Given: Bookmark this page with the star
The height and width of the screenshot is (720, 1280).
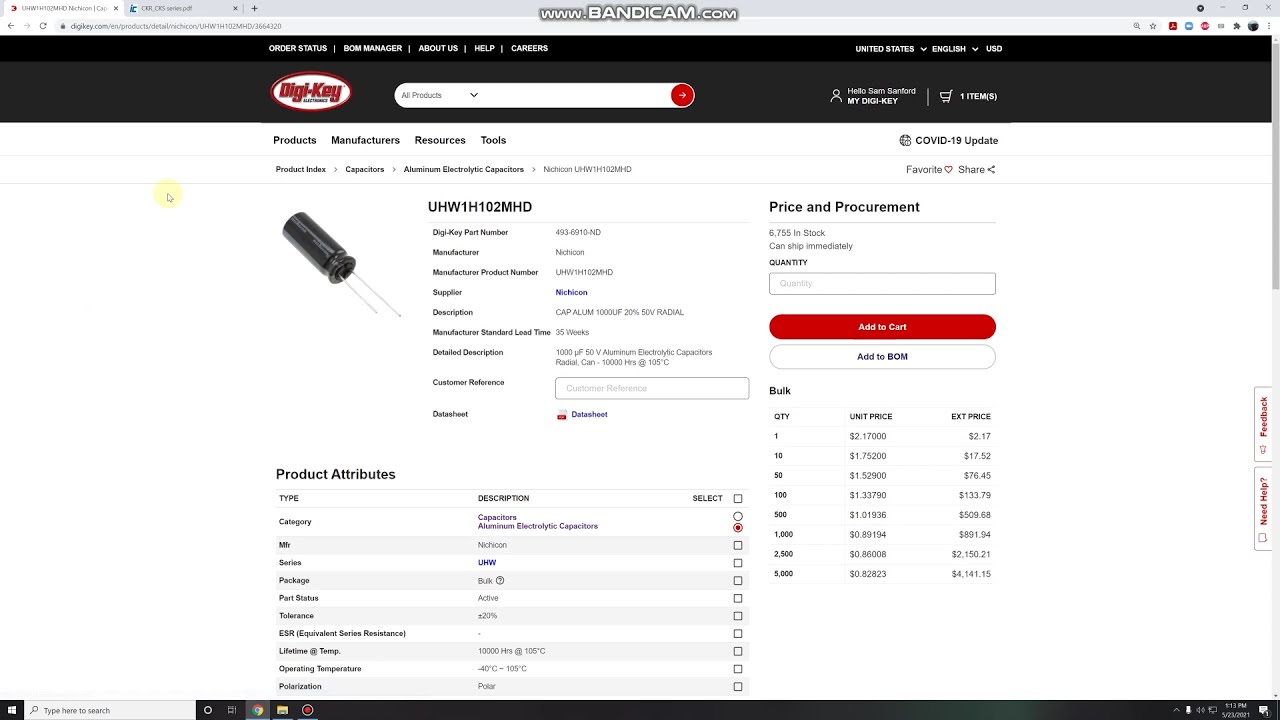Looking at the screenshot, I should (1153, 26).
